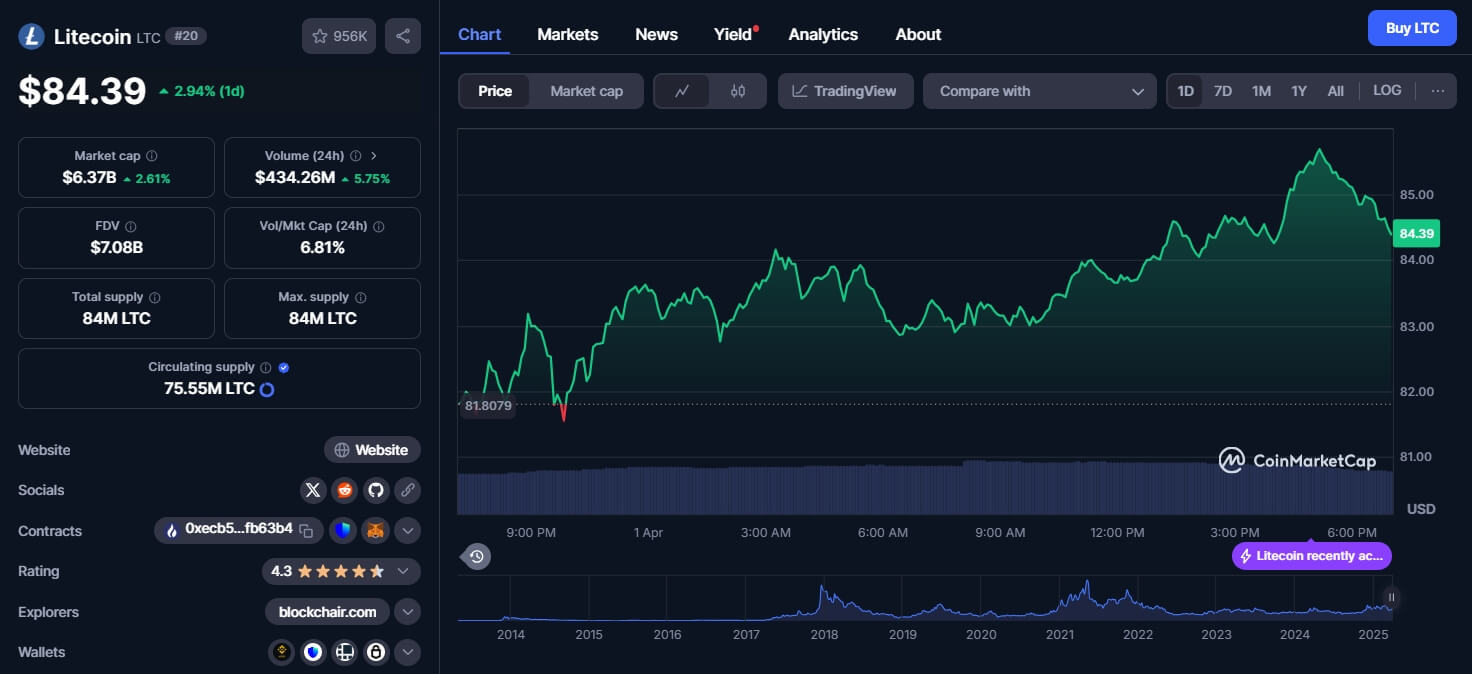Click the share icon next to watchlist
The width and height of the screenshot is (1472, 674).
point(403,36)
